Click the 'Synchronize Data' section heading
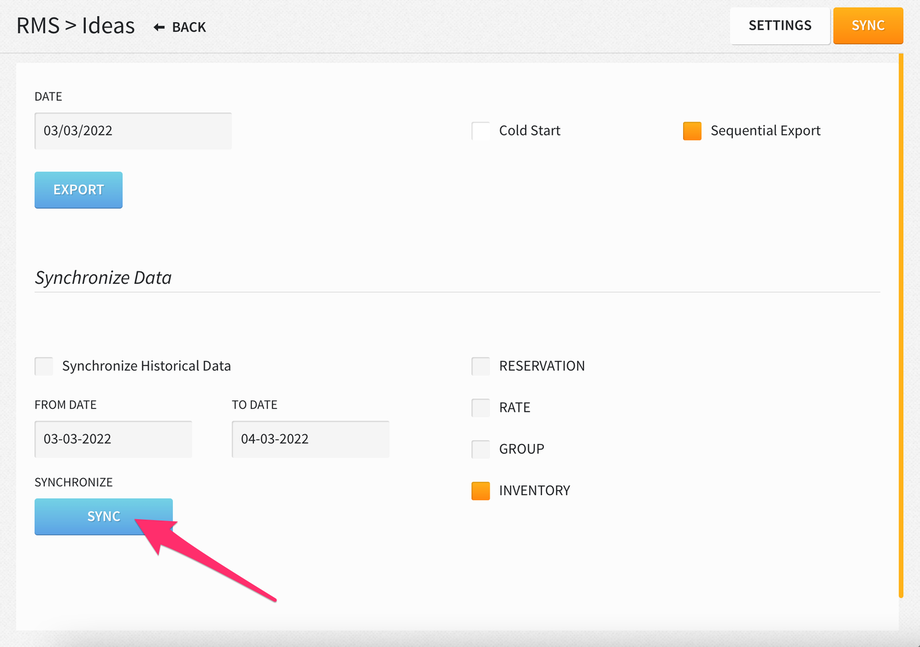The height and width of the screenshot is (647, 920). (103, 277)
